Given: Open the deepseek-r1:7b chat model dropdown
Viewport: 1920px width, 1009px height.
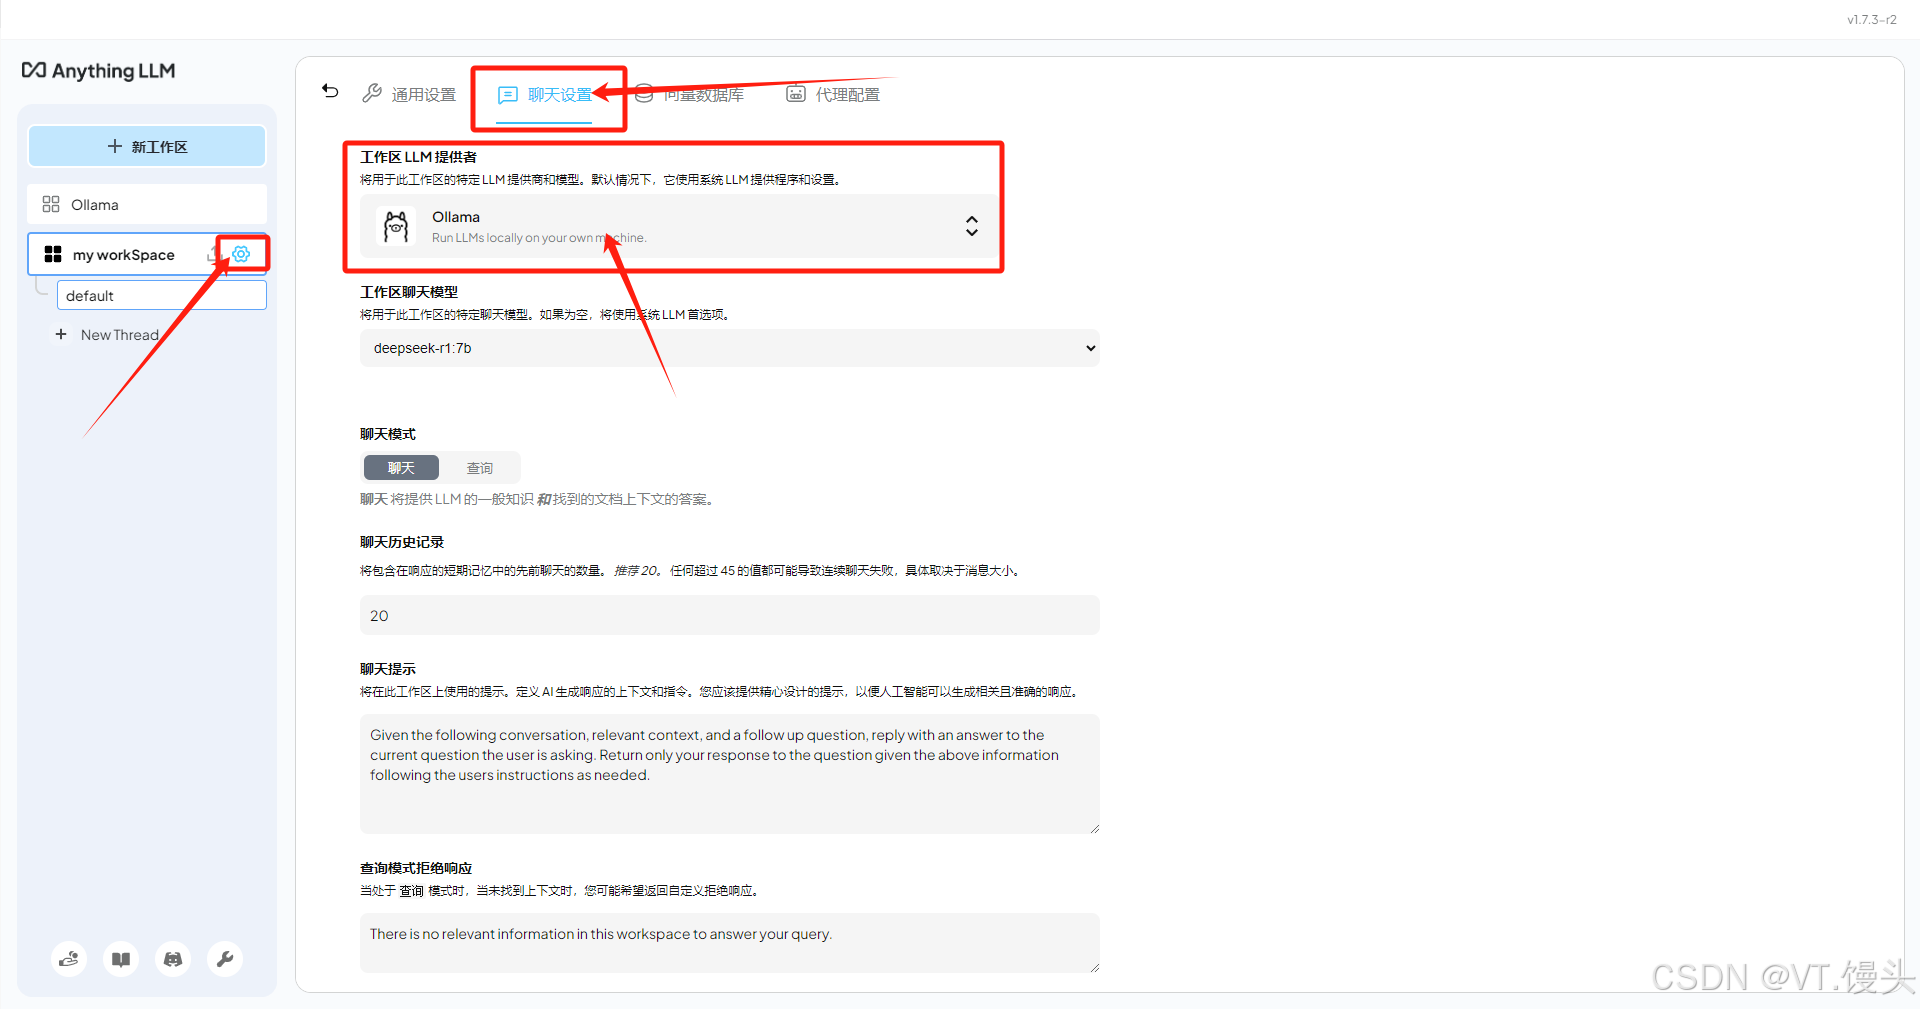Looking at the screenshot, I should (730, 348).
